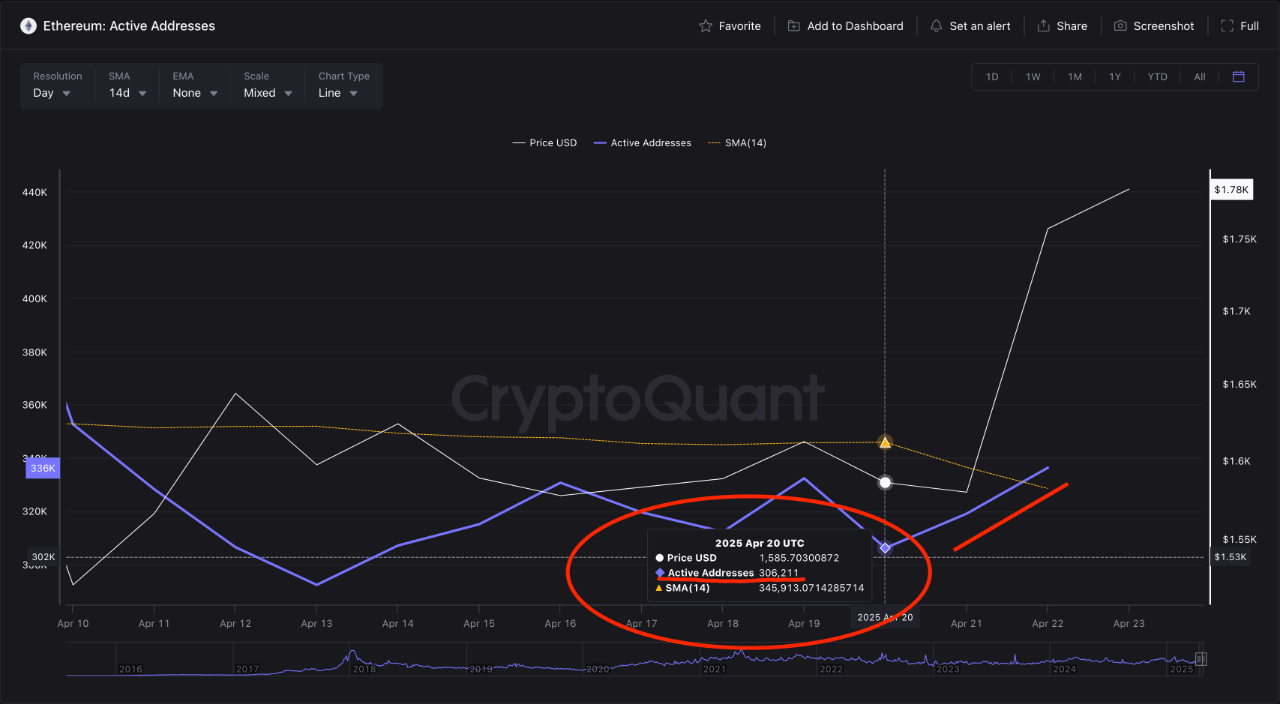Click the Set an alert bell icon
Screen dimensions: 1280x704
pos(936,26)
